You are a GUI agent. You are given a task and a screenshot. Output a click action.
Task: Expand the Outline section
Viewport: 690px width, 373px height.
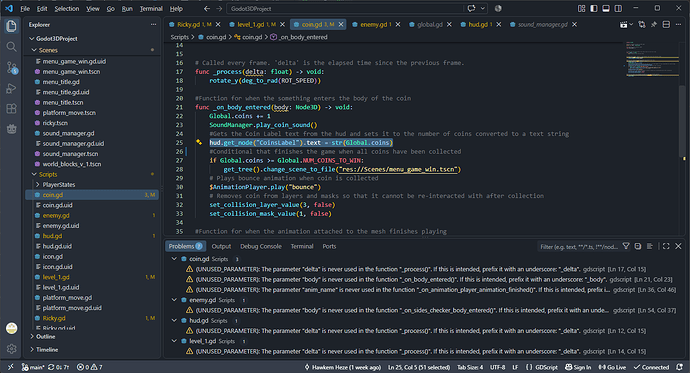coord(32,336)
